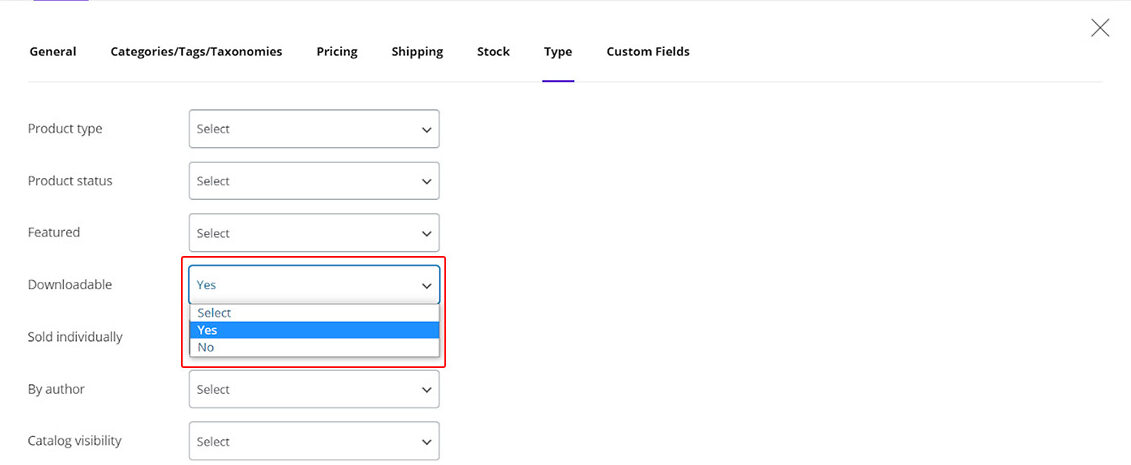This screenshot has width=1131, height=465.
Task: Switch to the General tab
Action: (x=53, y=52)
